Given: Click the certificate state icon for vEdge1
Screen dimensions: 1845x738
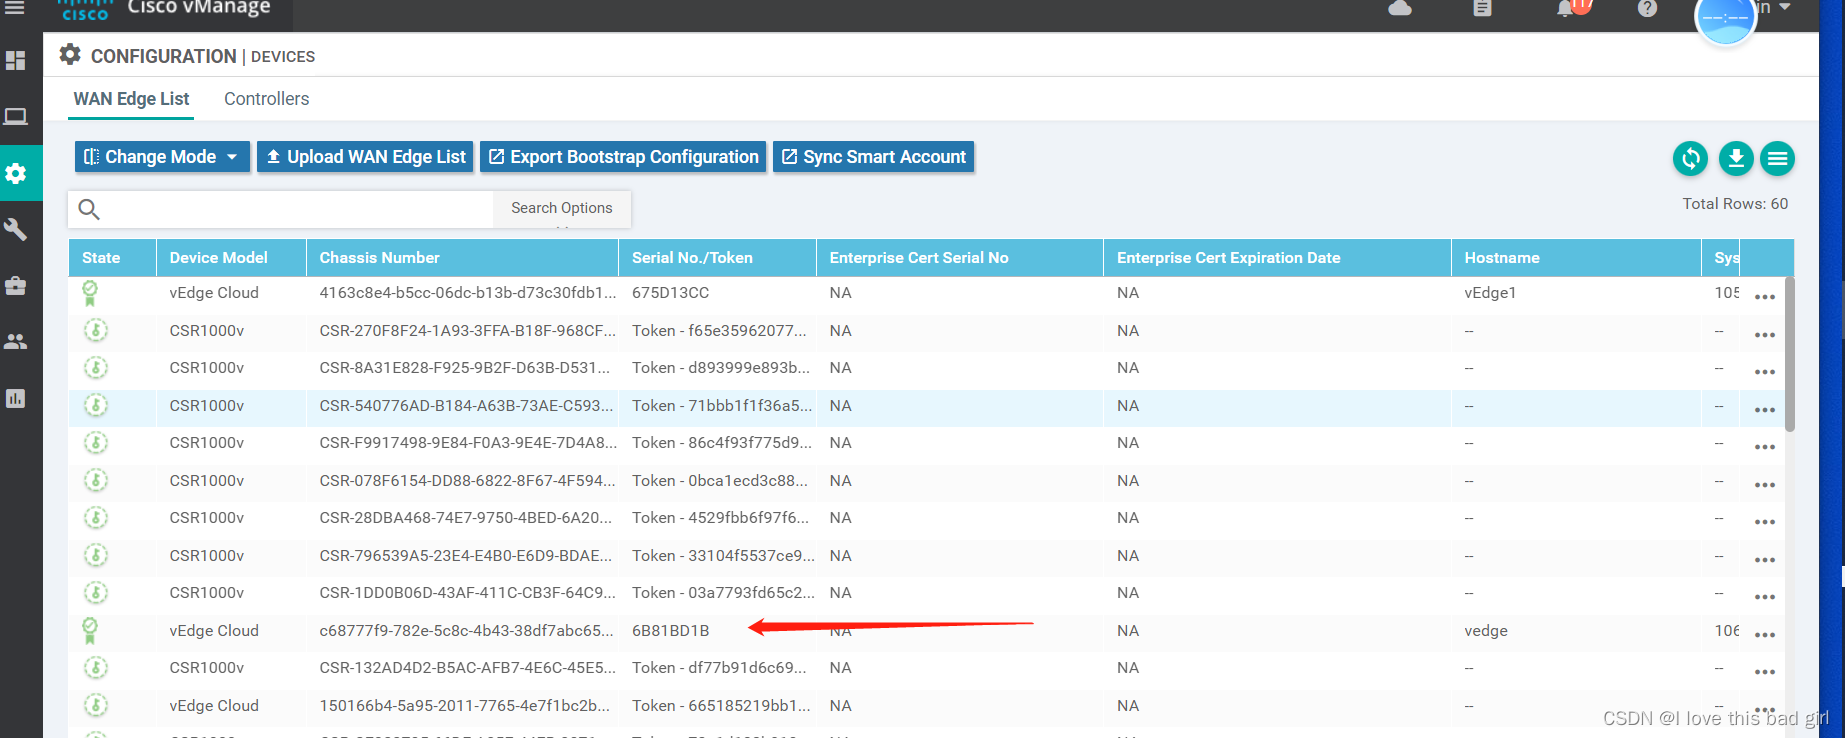Looking at the screenshot, I should pyautogui.click(x=90, y=293).
